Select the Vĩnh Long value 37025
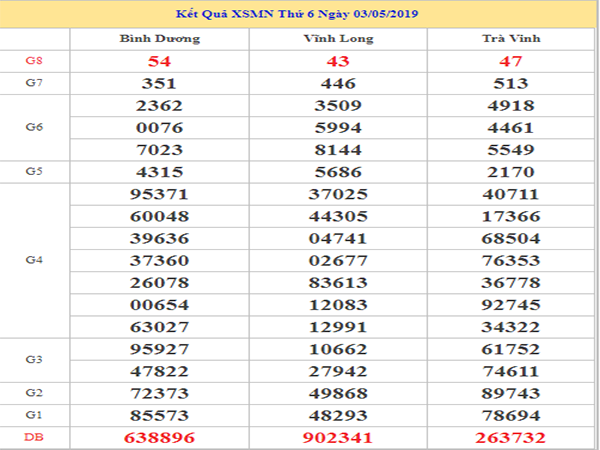 click(338, 194)
